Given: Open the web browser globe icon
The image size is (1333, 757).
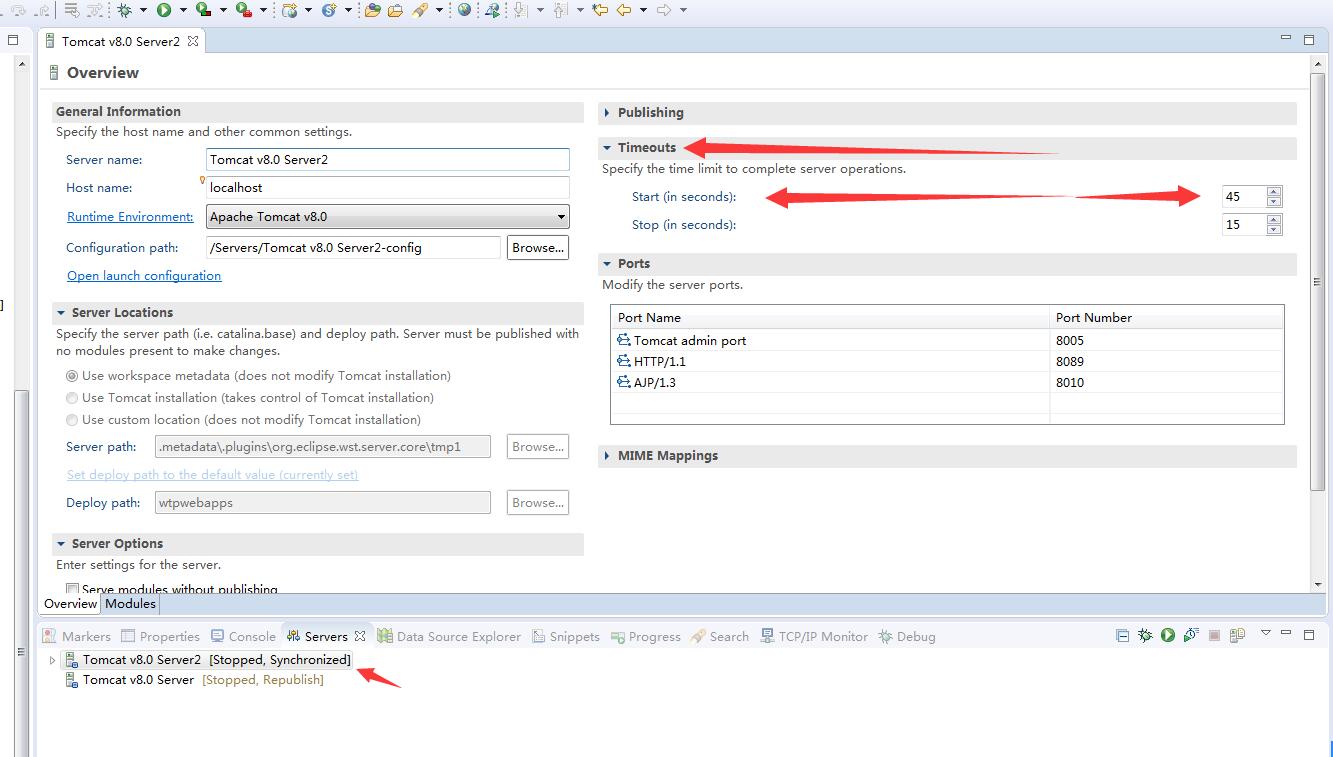Looking at the screenshot, I should (x=464, y=10).
